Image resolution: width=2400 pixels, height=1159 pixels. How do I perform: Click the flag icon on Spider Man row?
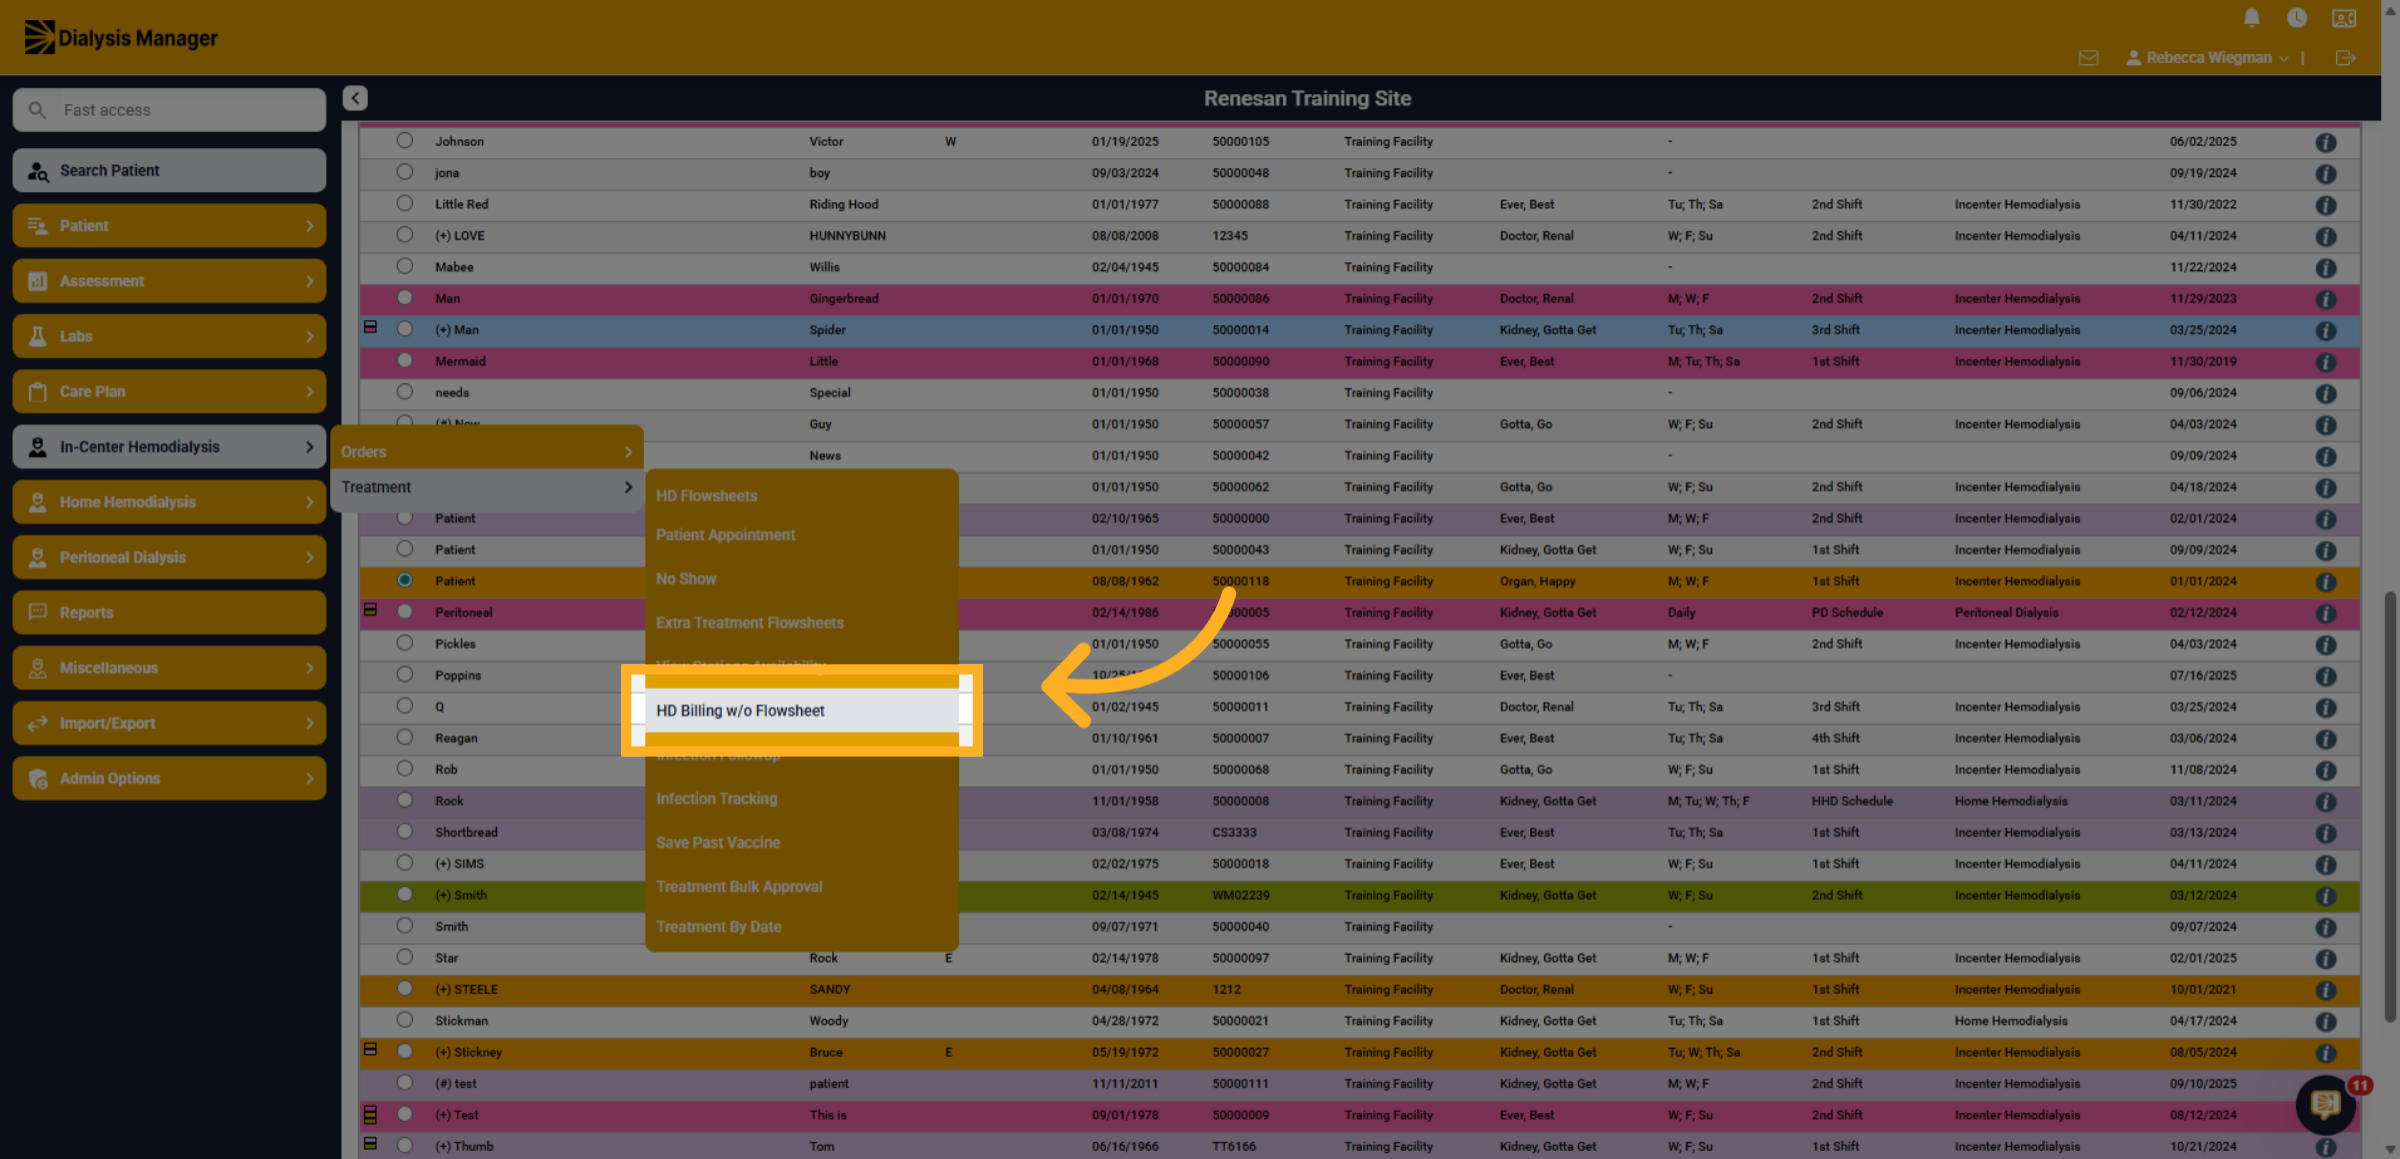coord(370,327)
